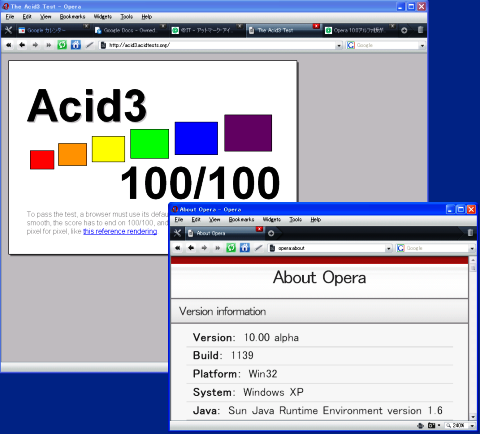Go back in About Opera window
The image size is (480, 434).
[191, 248]
